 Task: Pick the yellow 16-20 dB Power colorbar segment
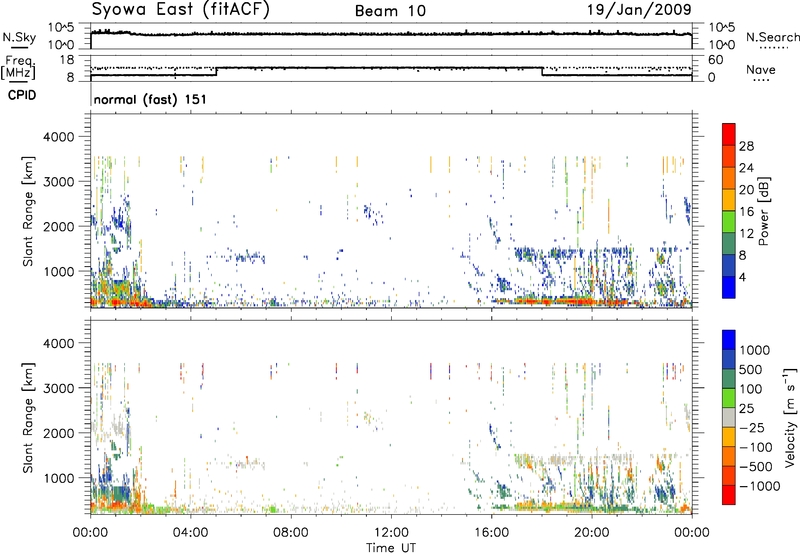(x=729, y=199)
